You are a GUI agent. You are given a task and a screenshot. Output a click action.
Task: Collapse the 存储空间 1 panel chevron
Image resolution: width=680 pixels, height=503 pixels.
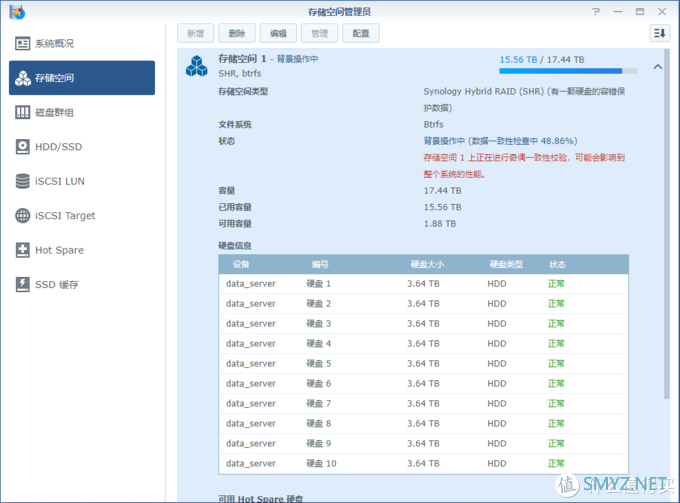658,67
